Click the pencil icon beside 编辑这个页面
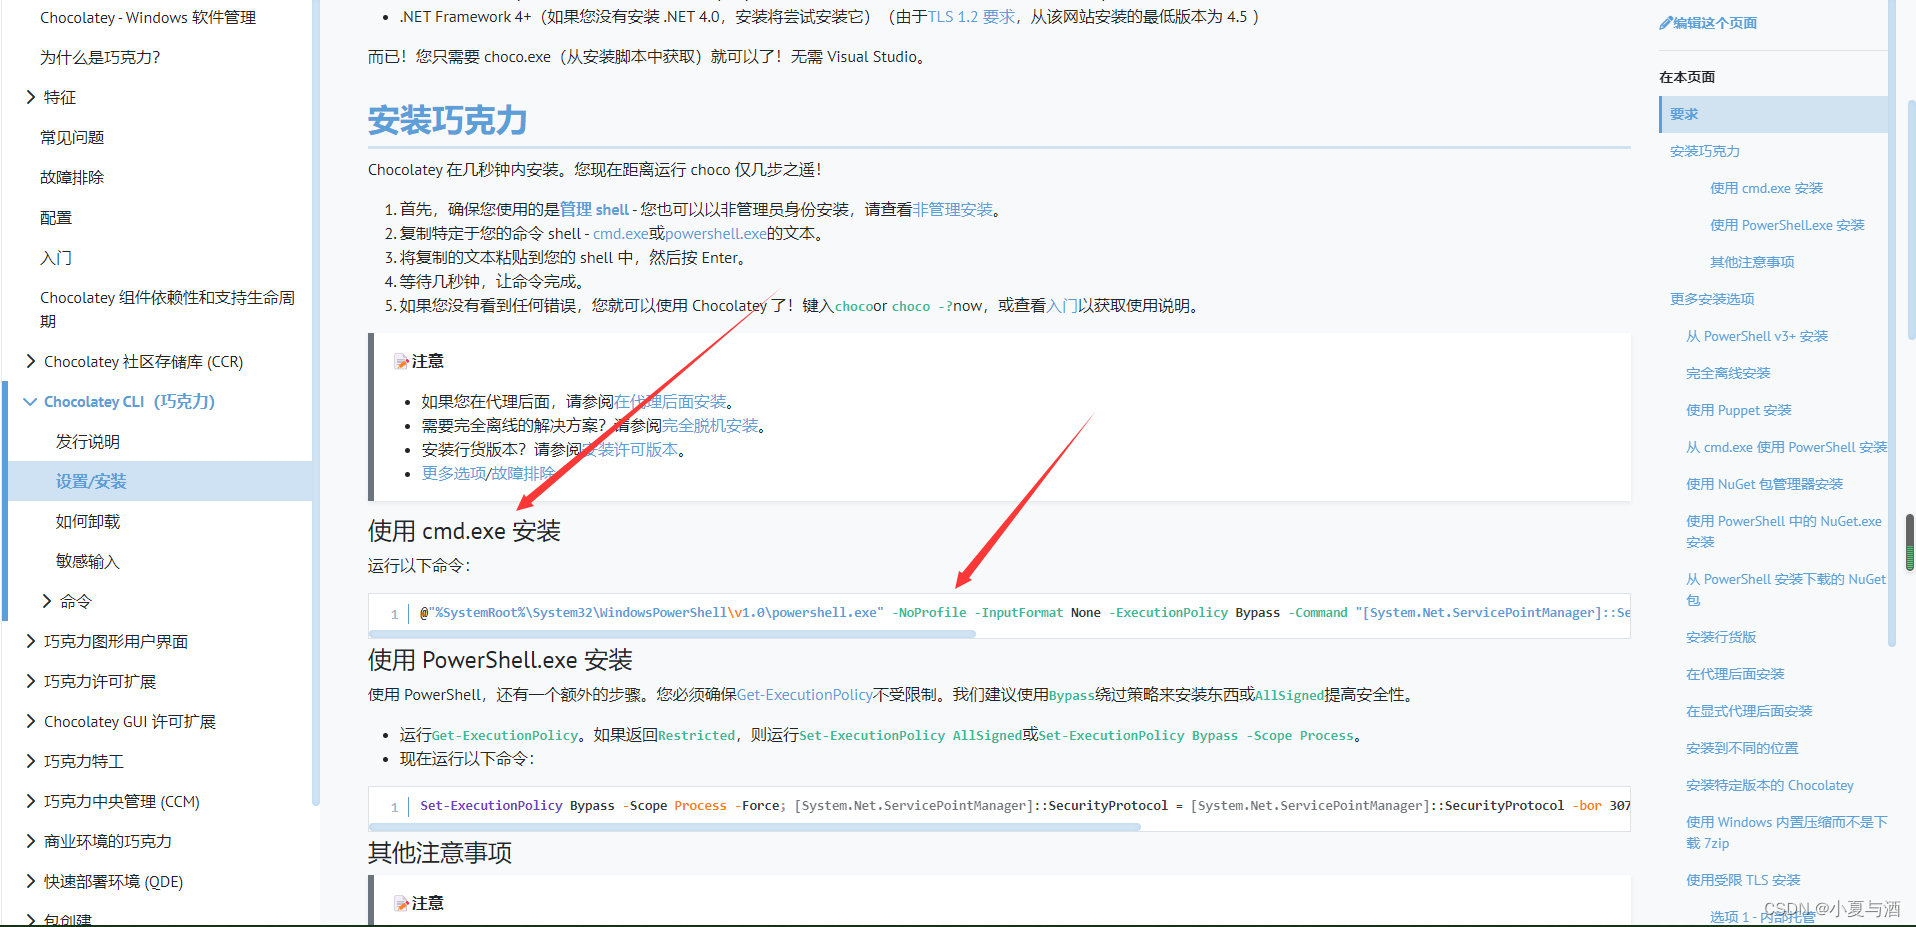The image size is (1916, 927). point(1666,23)
